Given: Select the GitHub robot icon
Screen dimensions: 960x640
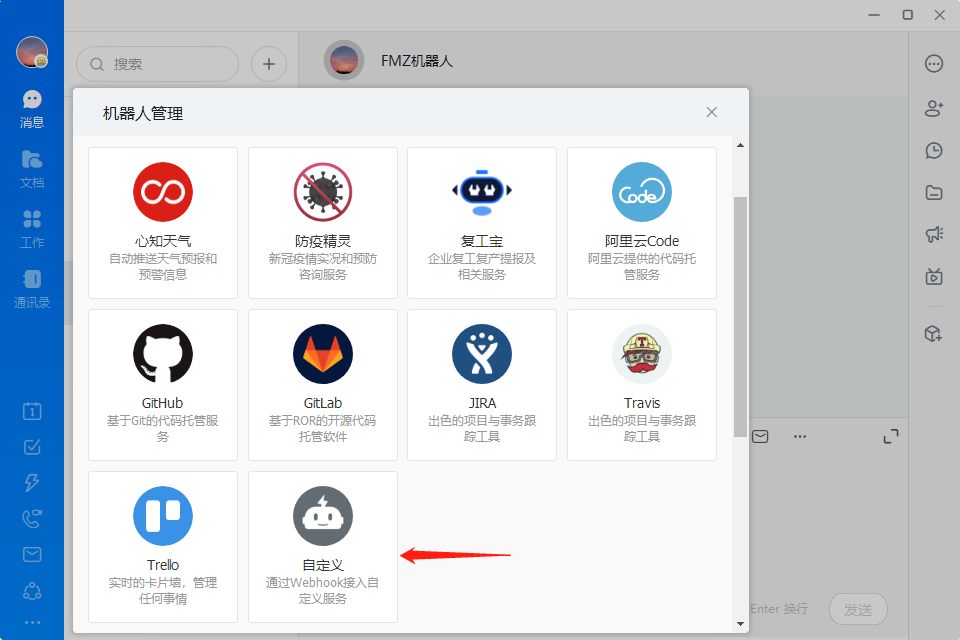Looking at the screenshot, I should pyautogui.click(x=163, y=354).
